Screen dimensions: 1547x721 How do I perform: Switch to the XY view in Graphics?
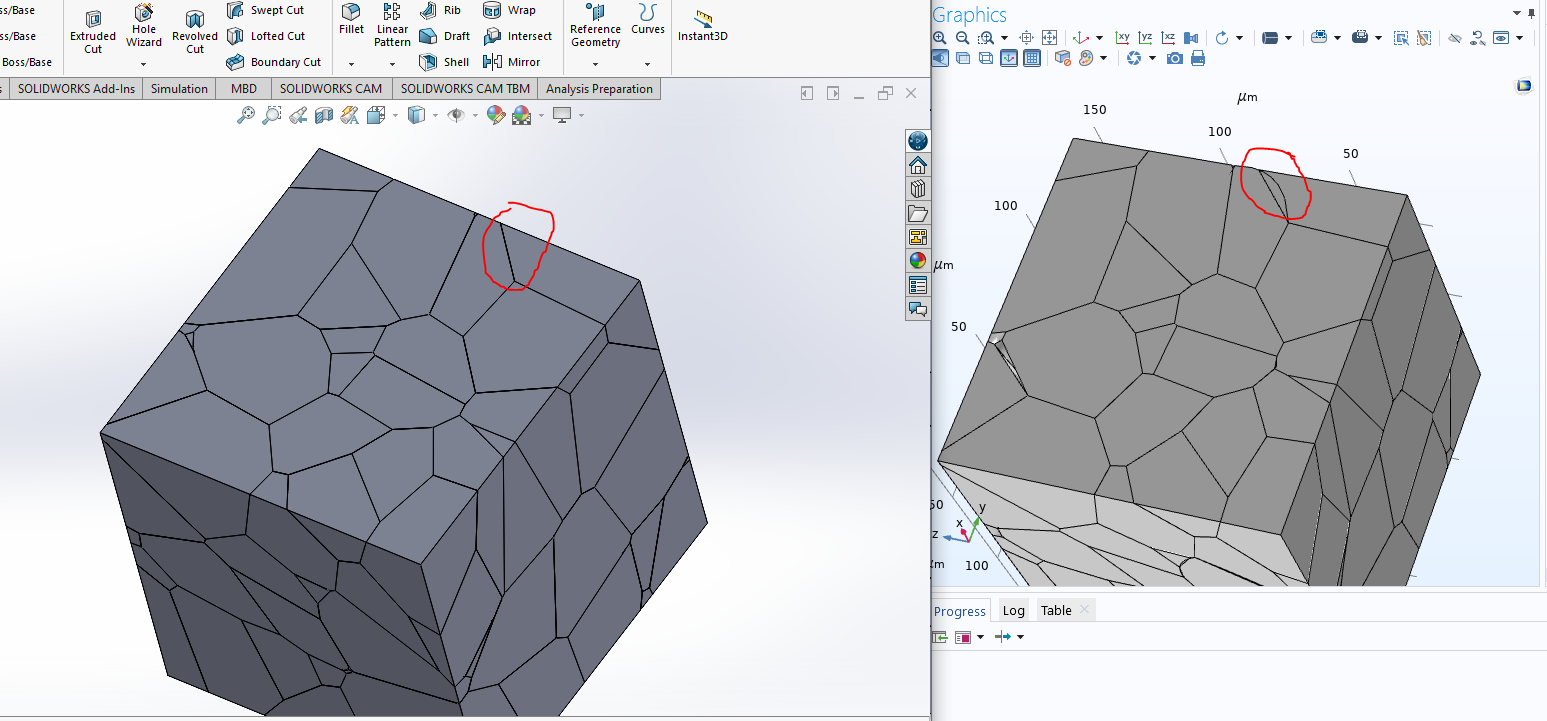1123,38
